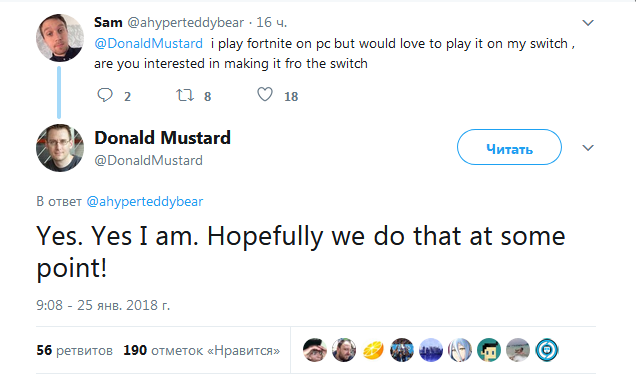Open the @ahyperteddybear reply link
Viewport: 636px width, 378px height.
[145, 201]
